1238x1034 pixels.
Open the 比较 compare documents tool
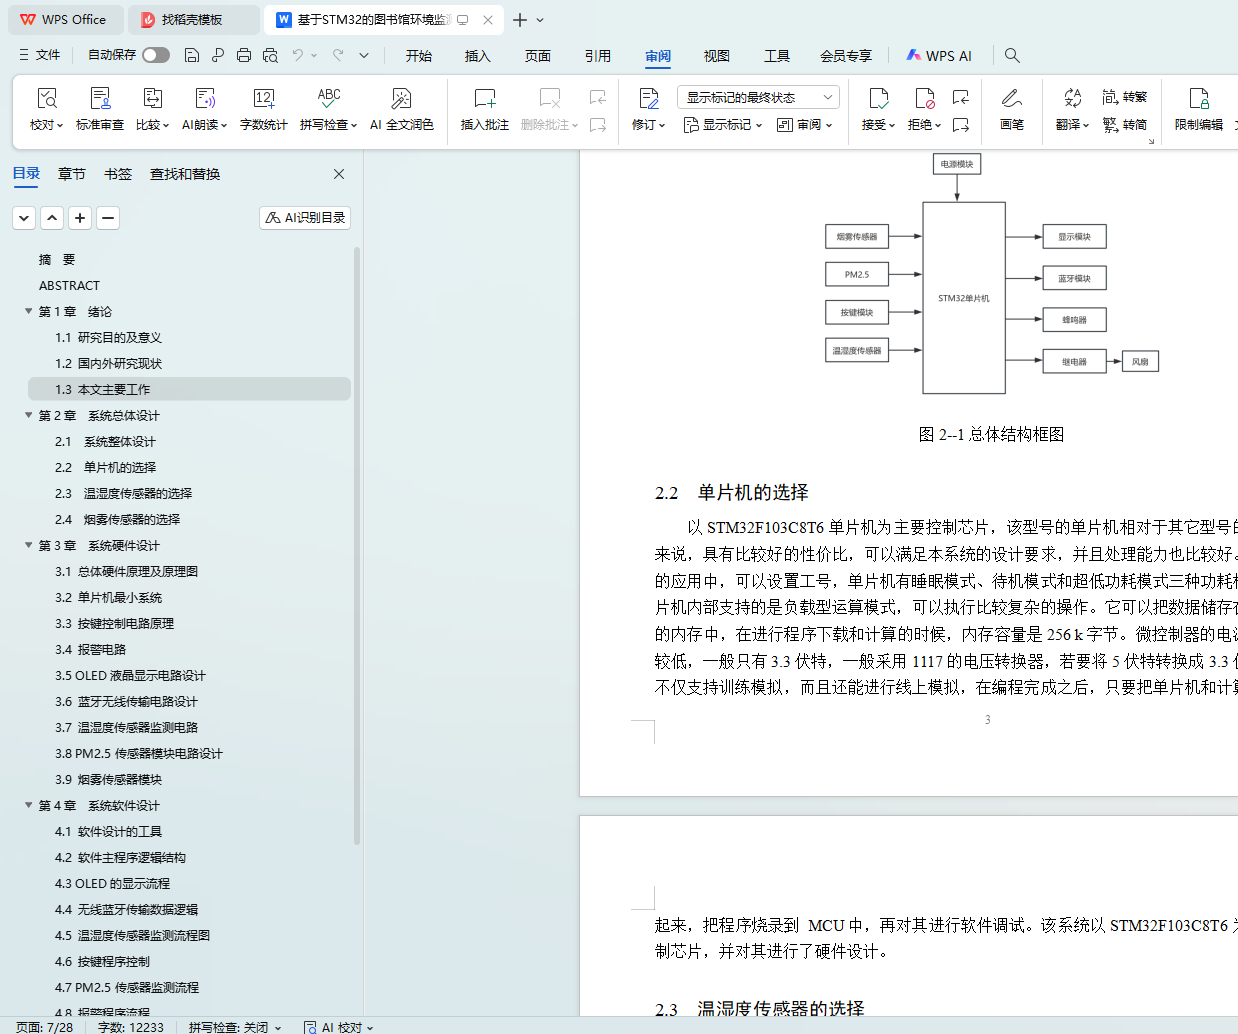point(152,110)
